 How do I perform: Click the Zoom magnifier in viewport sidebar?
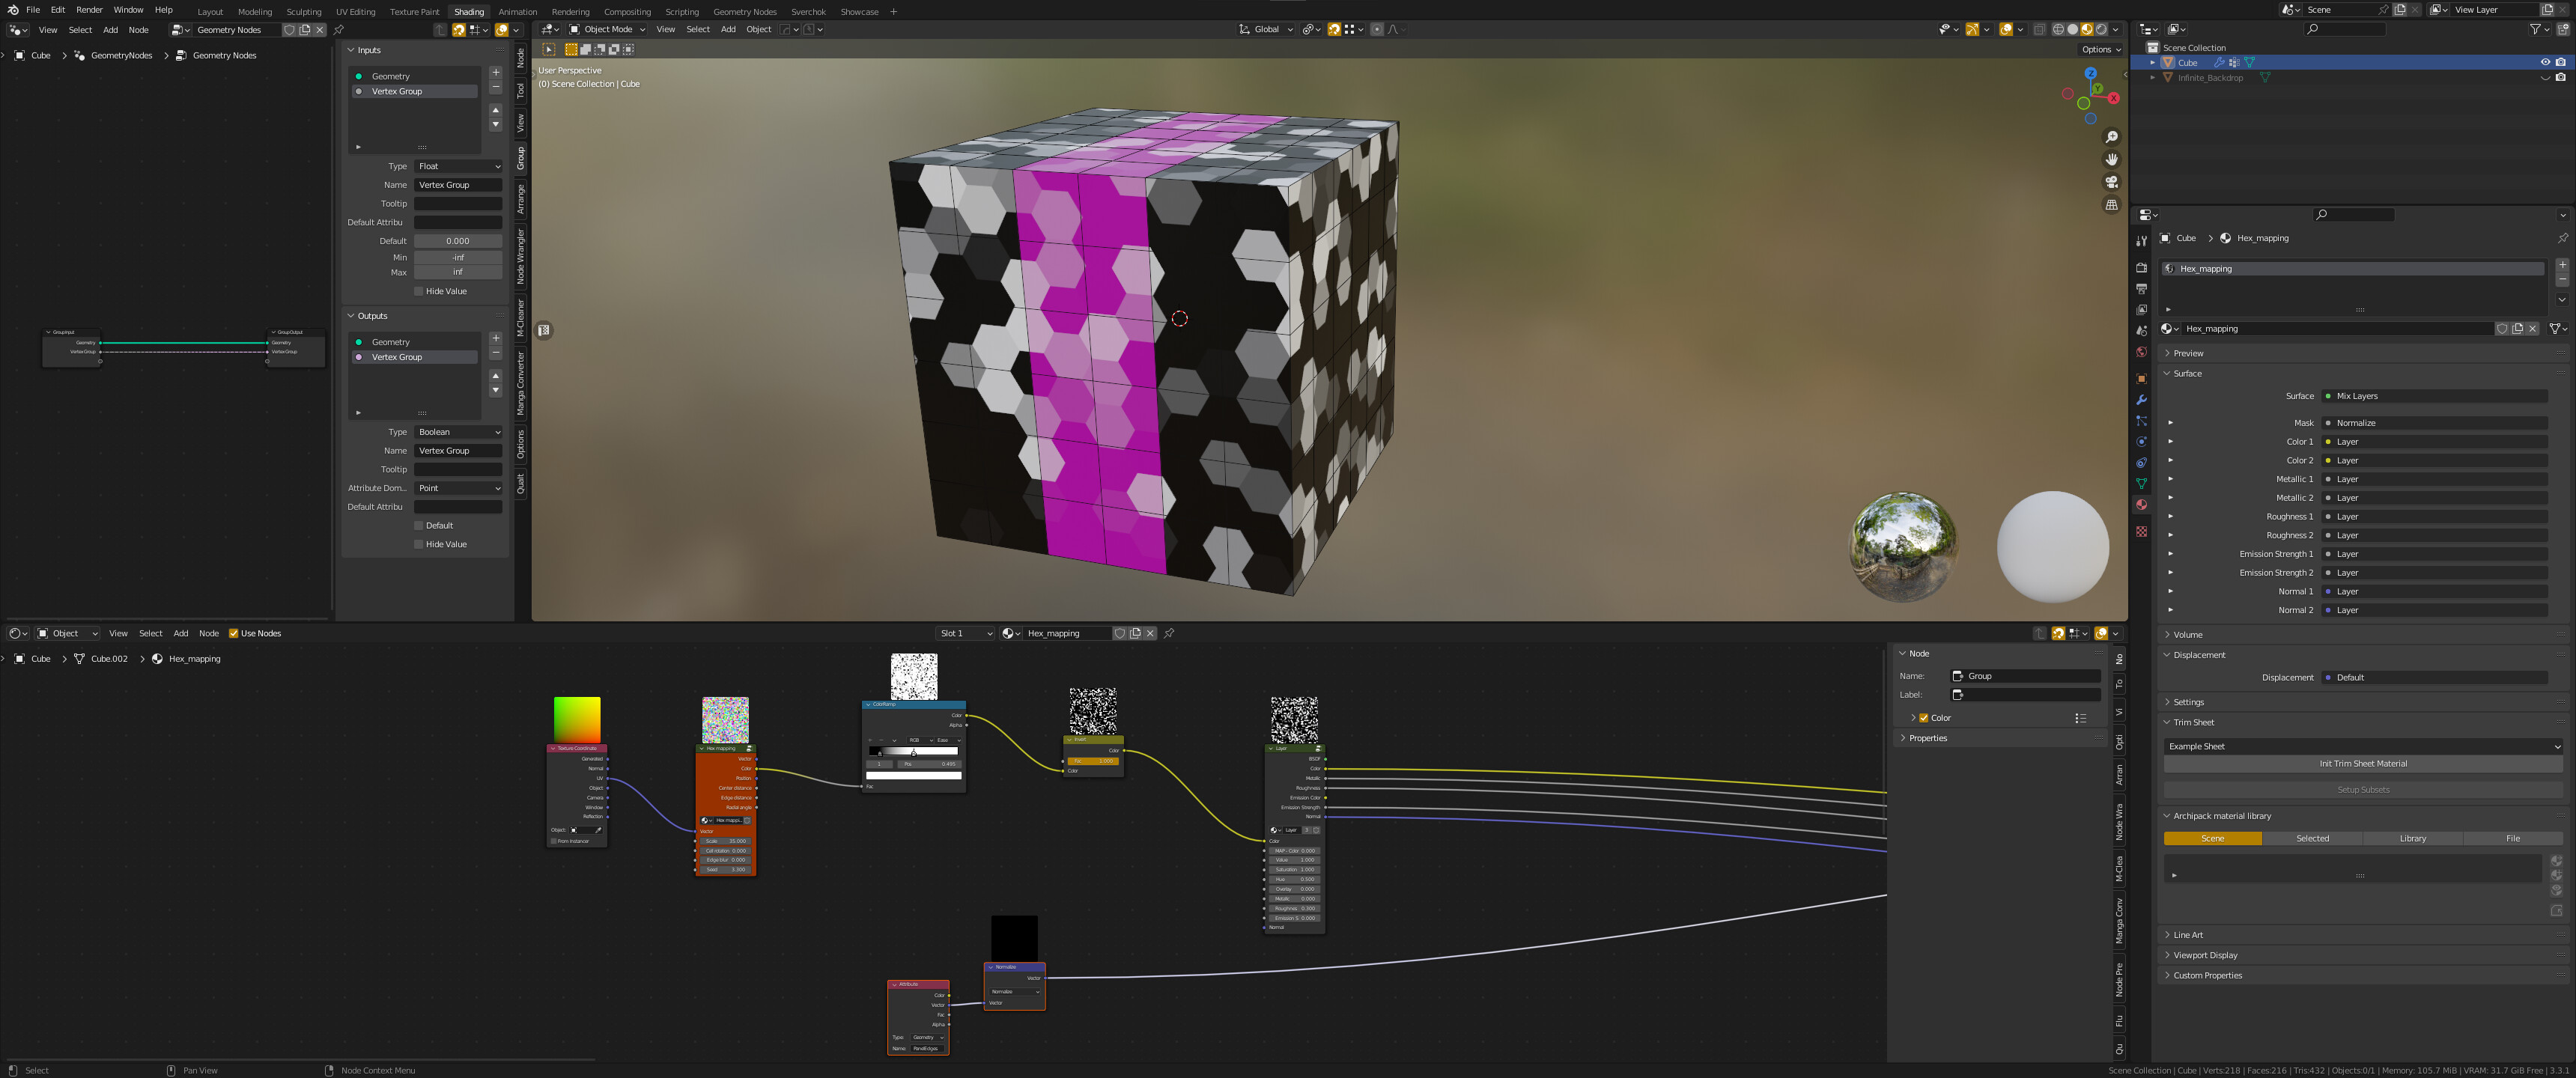click(x=2112, y=137)
